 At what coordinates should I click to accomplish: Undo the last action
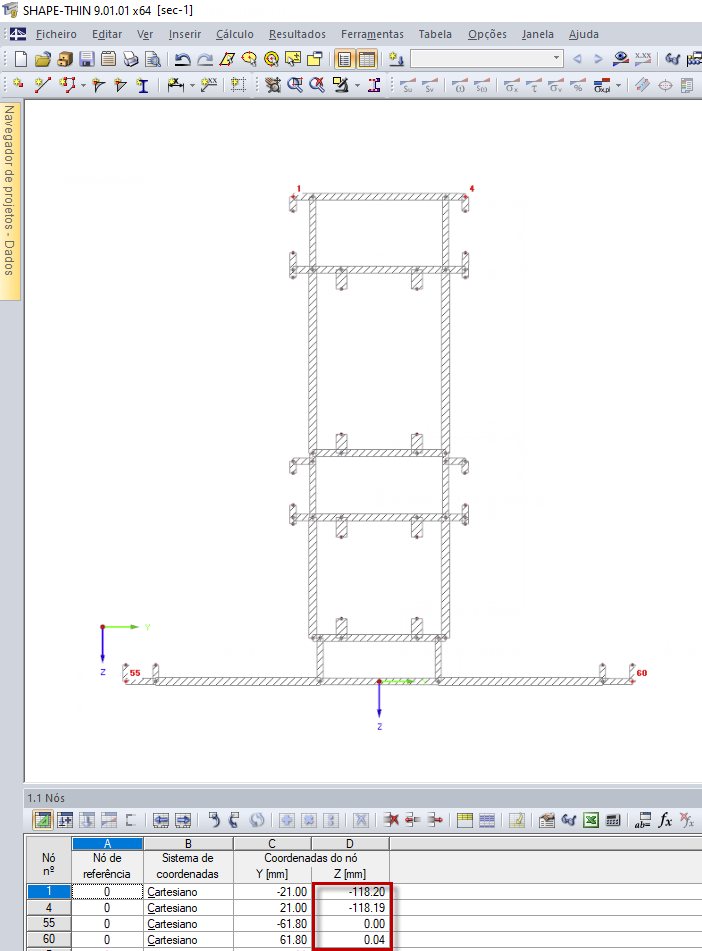point(183,59)
